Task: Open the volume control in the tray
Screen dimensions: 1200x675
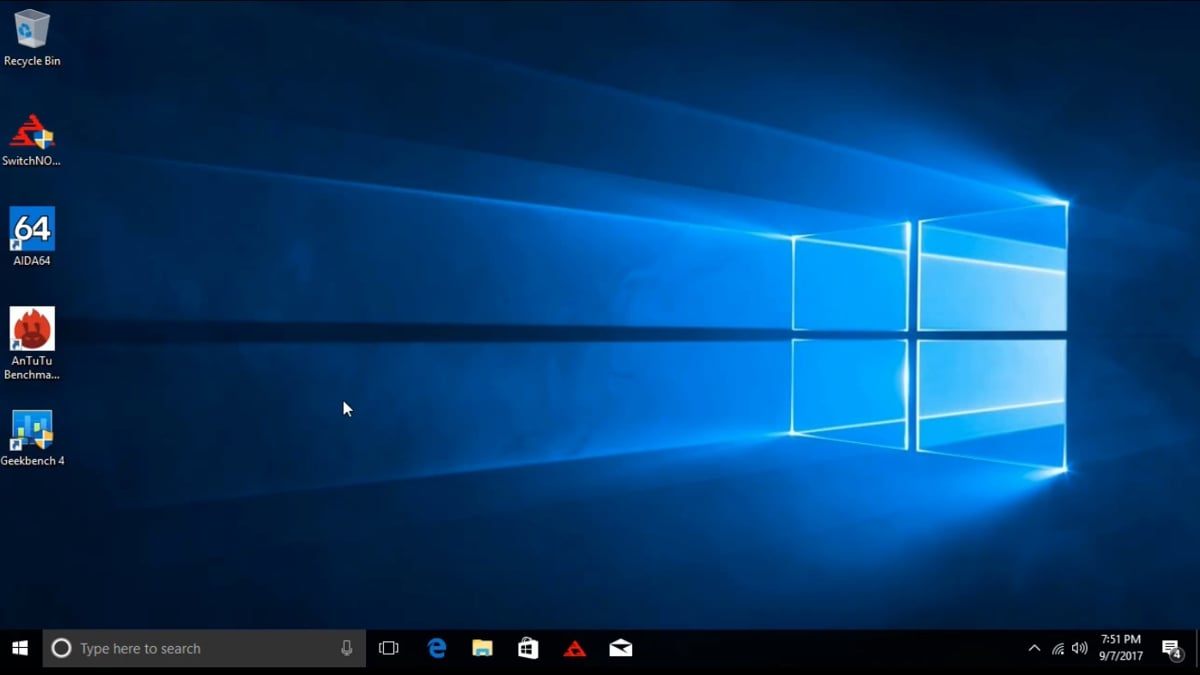Action: (1080, 648)
